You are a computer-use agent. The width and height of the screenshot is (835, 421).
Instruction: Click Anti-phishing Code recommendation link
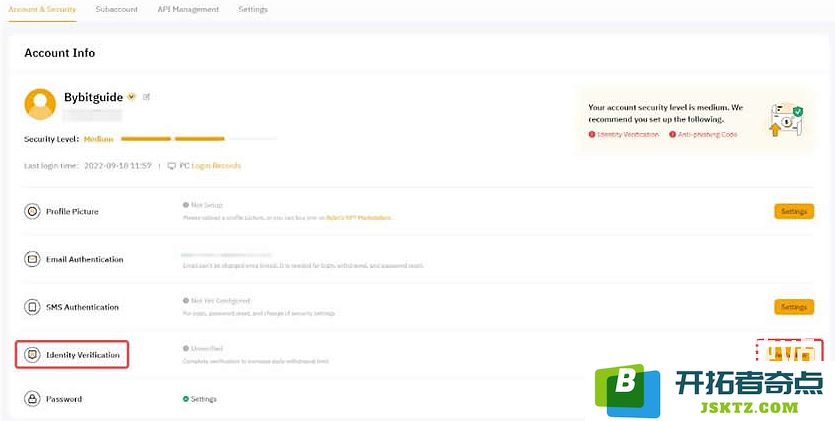(x=708, y=135)
